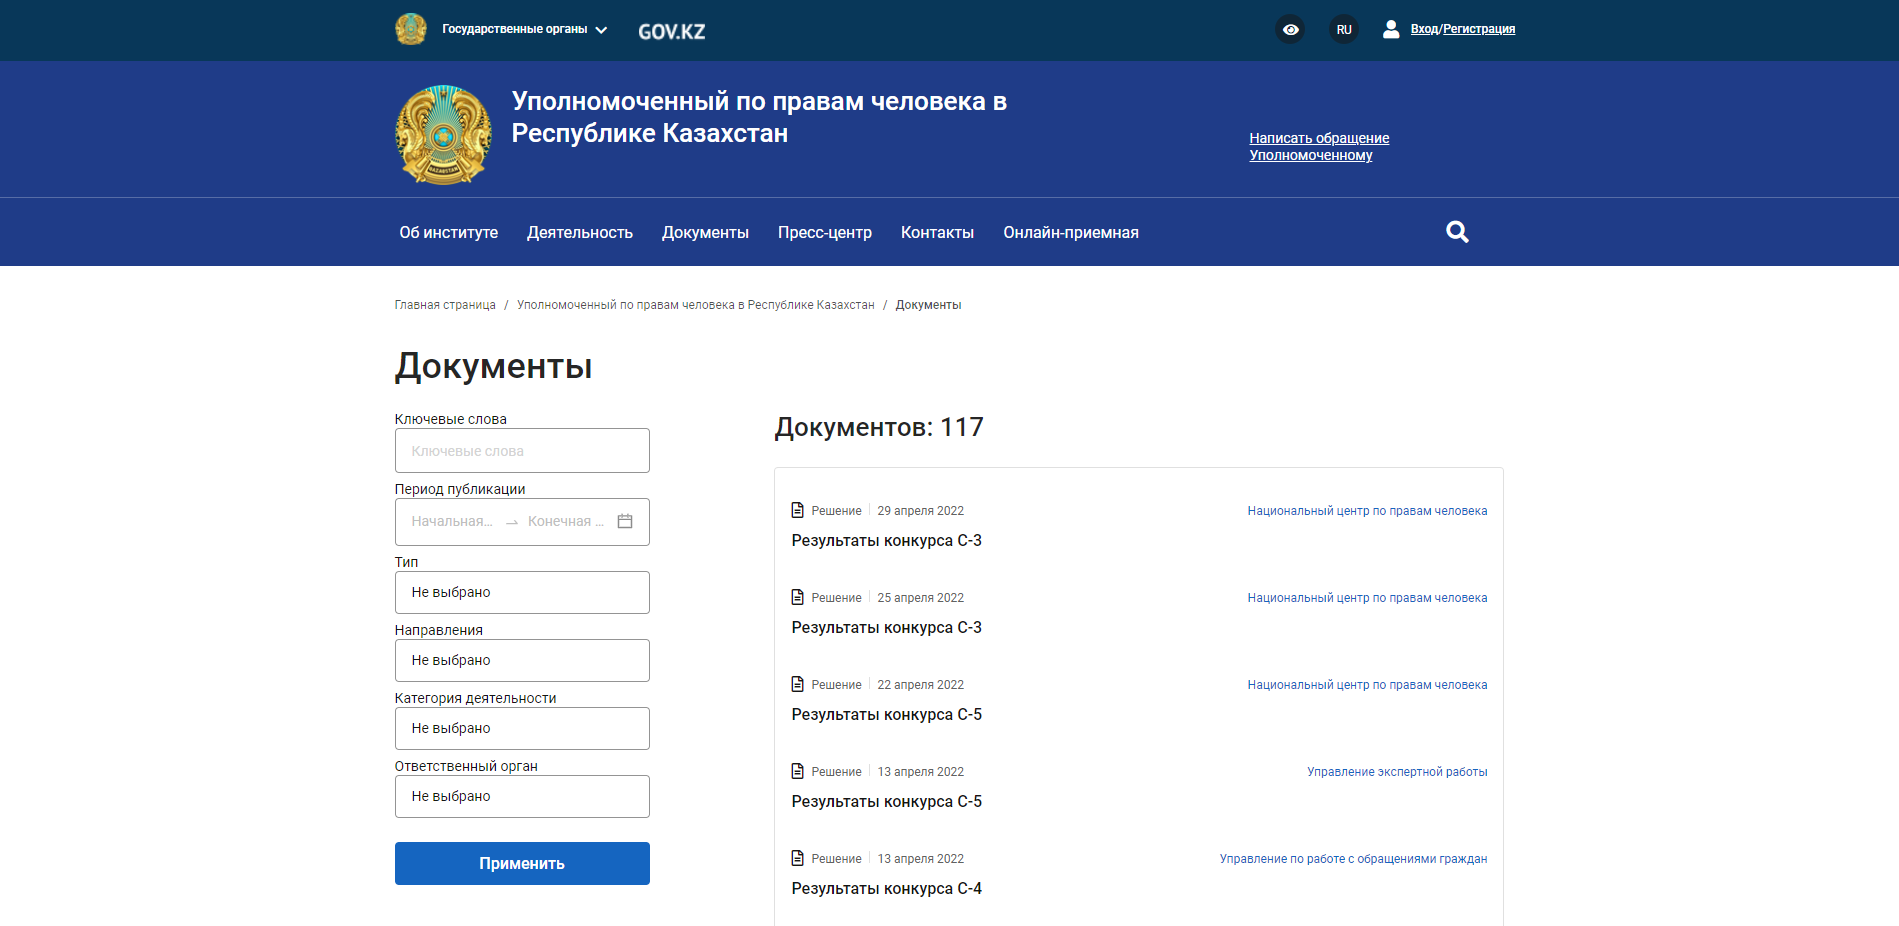Open calendar icon in publication period field
Image resolution: width=1899 pixels, height=926 pixels.
(625, 521)
